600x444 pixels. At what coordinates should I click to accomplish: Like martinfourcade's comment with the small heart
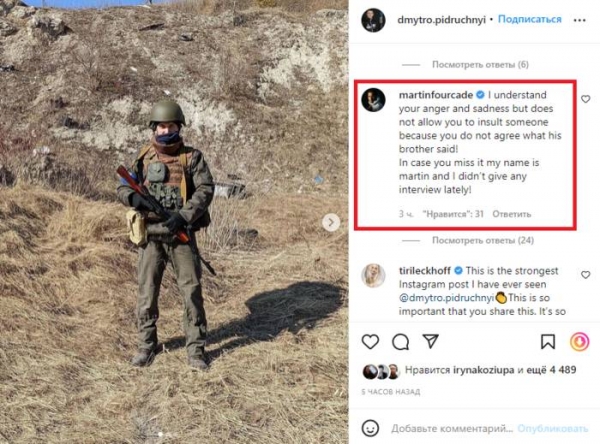point(584,100)
